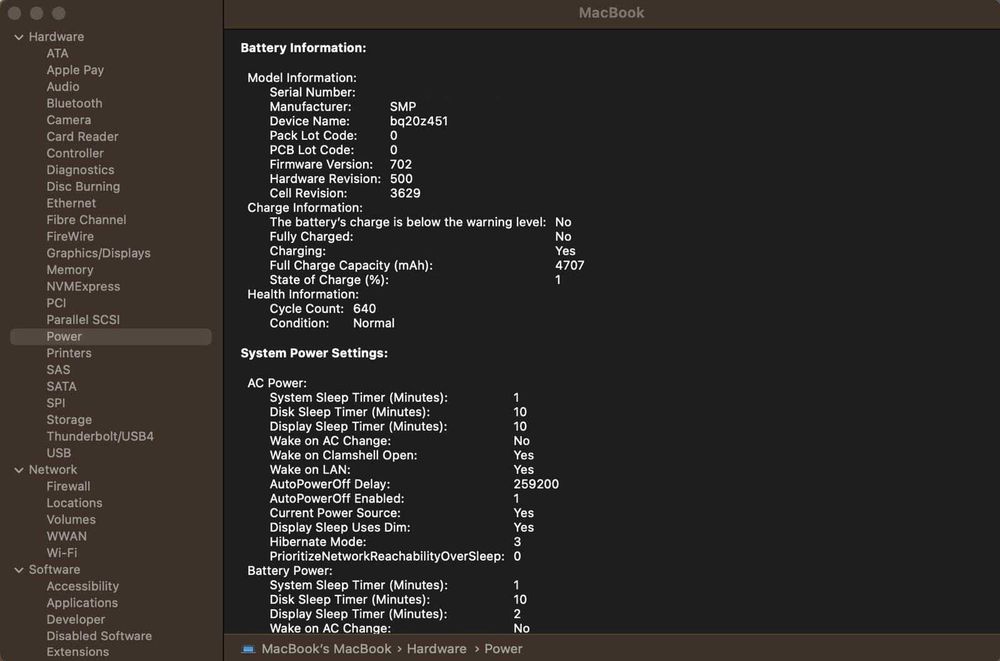Select Diagnostics in the sidebar
Screen dimensions: 1000x661
80,170
